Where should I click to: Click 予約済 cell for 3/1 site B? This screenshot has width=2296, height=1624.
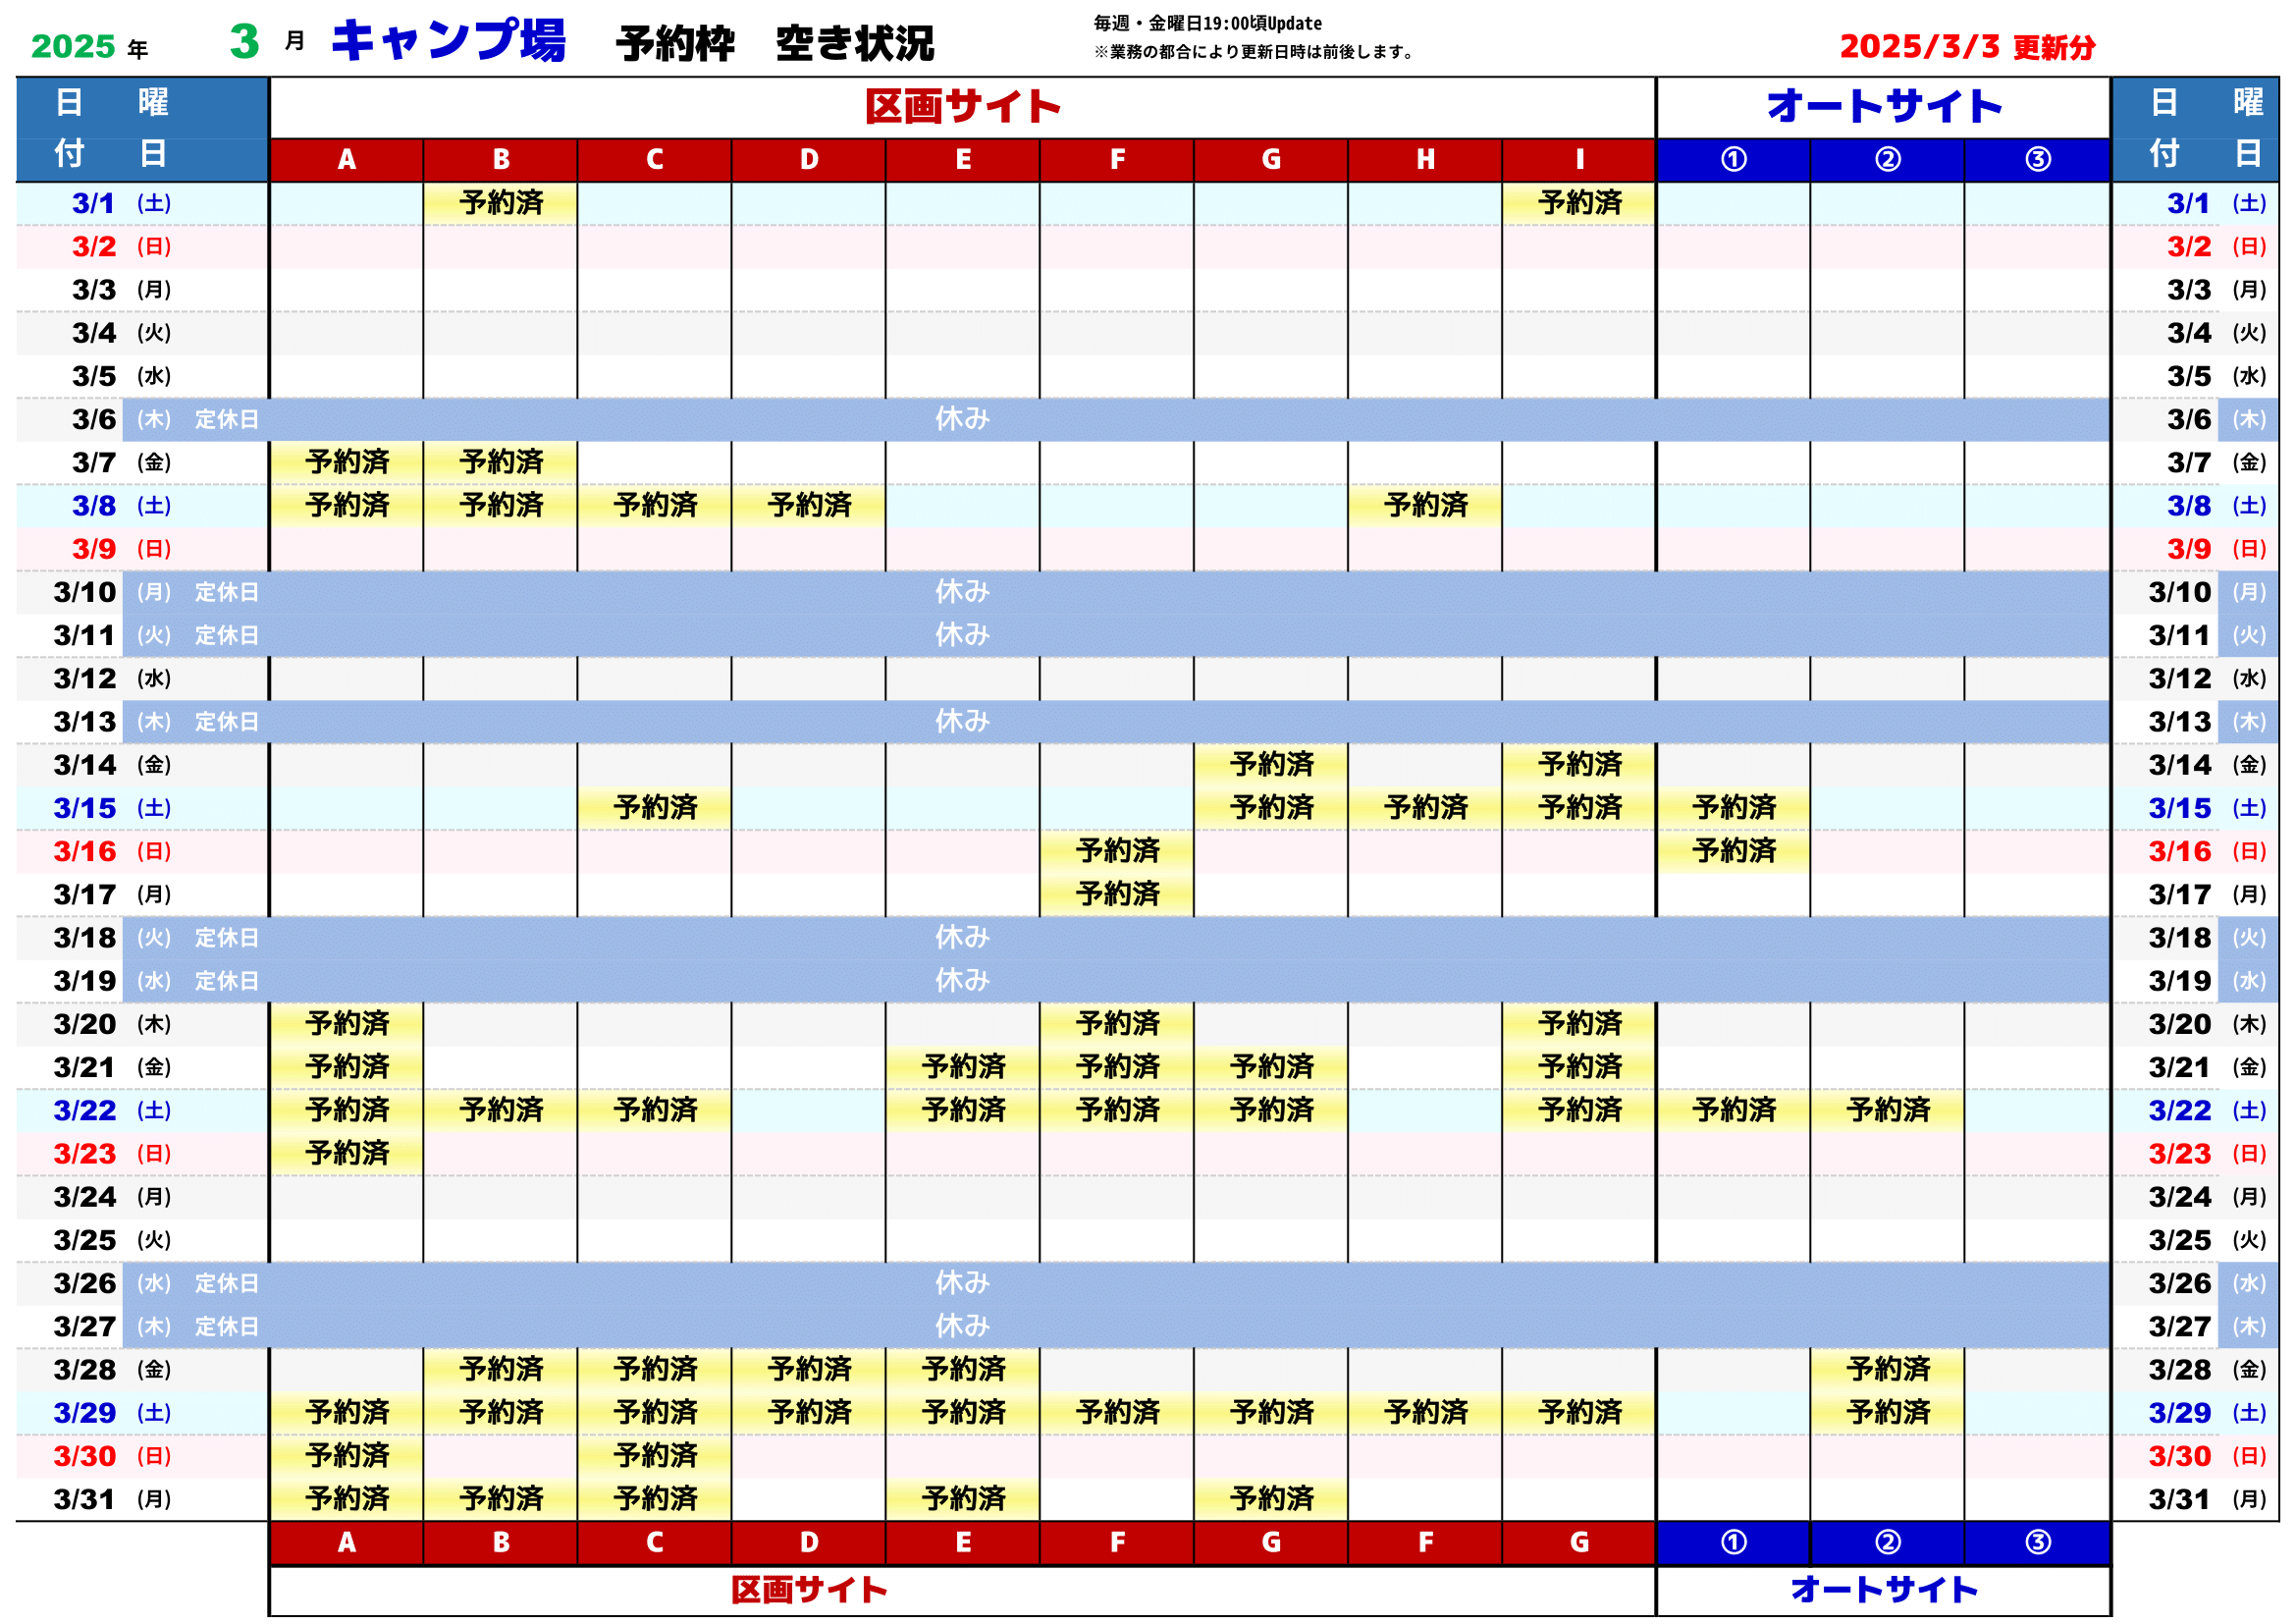point(501,204)
